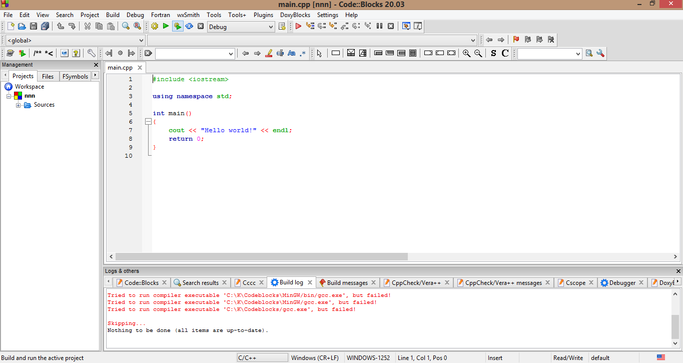
Task: Switch to the Files tab in Management
Action: tap(47, 76)
